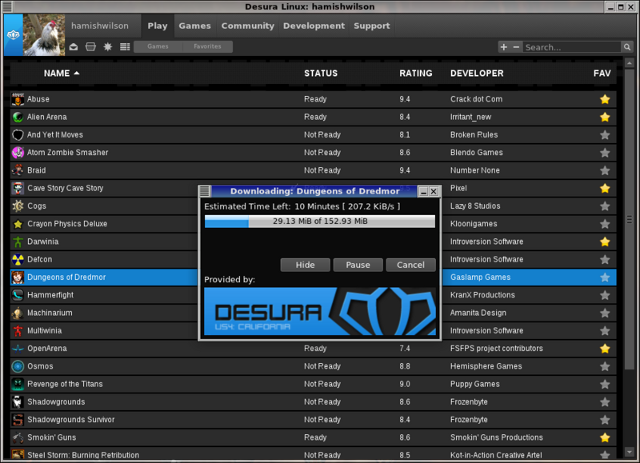The image size is (640, 463).
Task: Click the Hammerfight game icon
Action: [x=18, y=295]
